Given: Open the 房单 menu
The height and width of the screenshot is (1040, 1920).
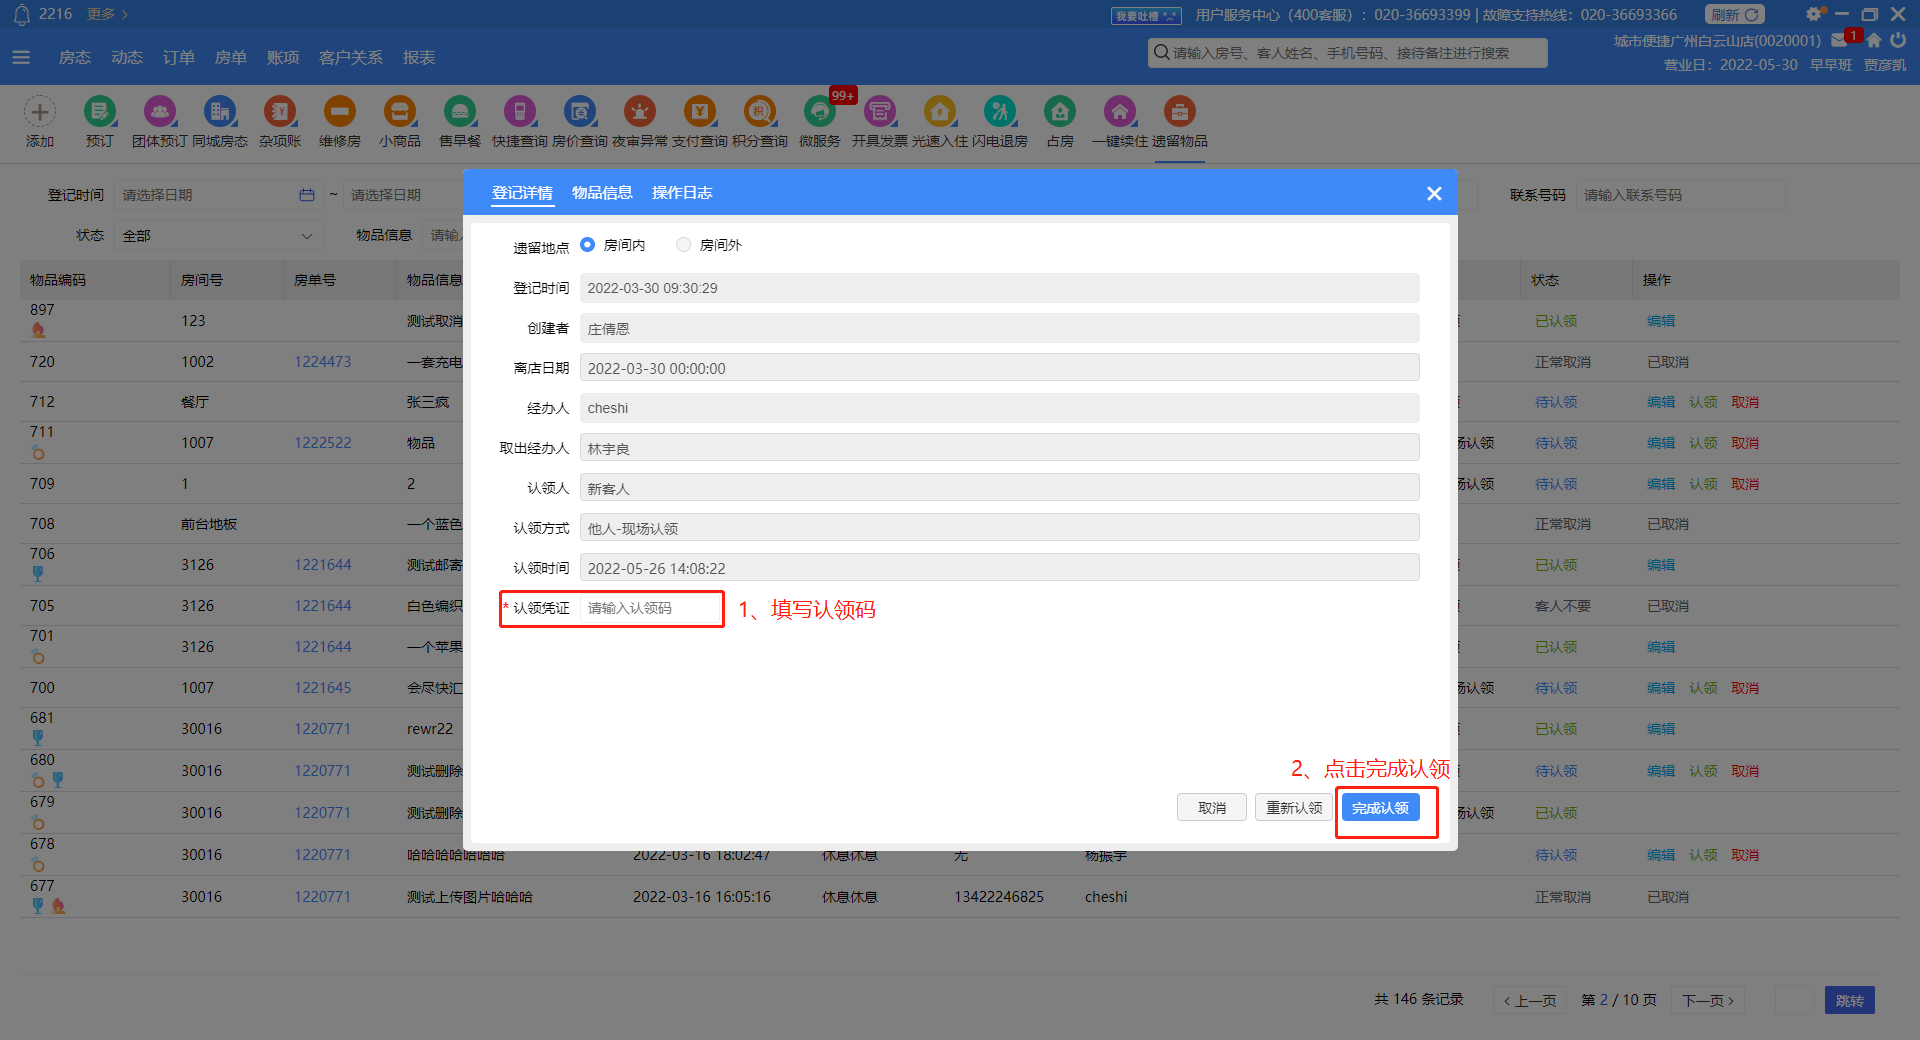Looking at the screenshot, I should (231, 58).
